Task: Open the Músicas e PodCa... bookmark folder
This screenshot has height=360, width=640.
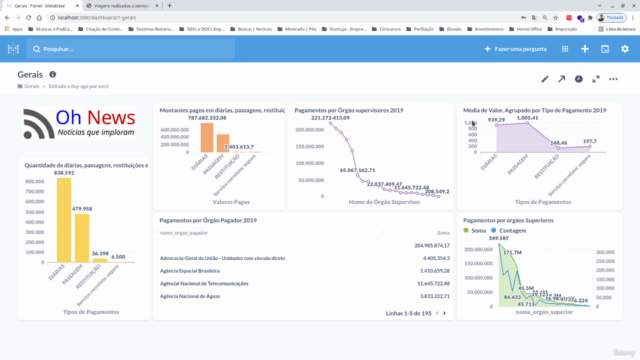Action: (x=51, y=29)
